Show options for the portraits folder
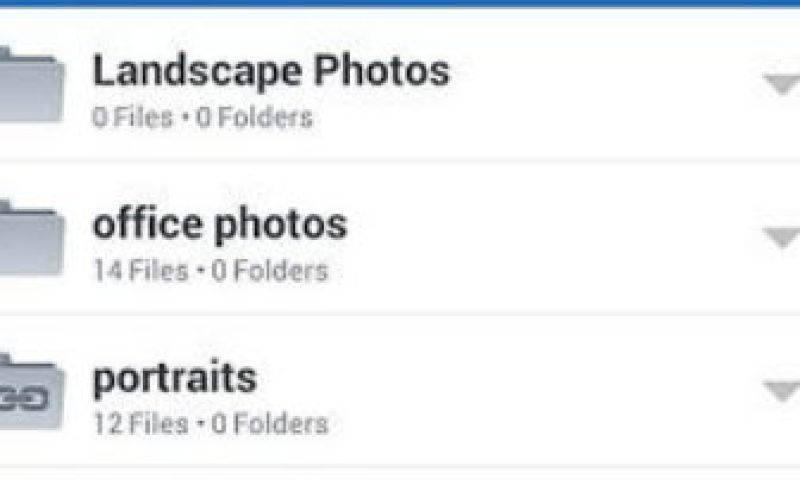 point(782,390)
